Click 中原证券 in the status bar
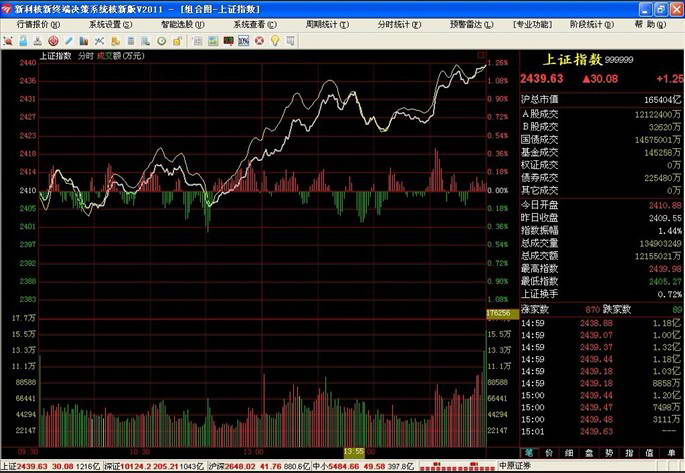 click(515, 466)
